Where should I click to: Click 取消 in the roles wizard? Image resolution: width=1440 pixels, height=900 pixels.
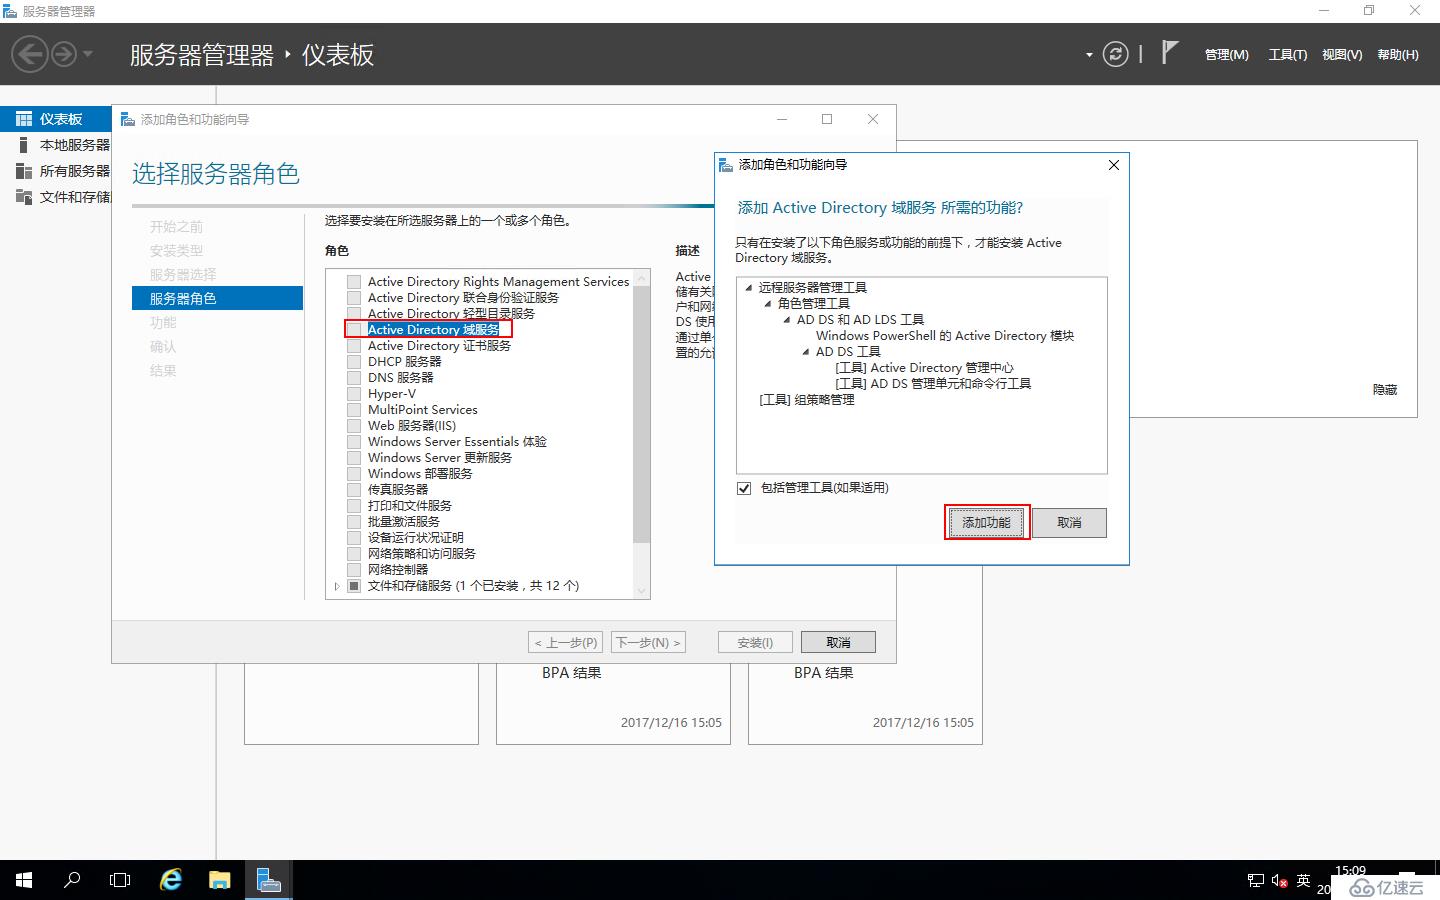[x=838, y=642]
